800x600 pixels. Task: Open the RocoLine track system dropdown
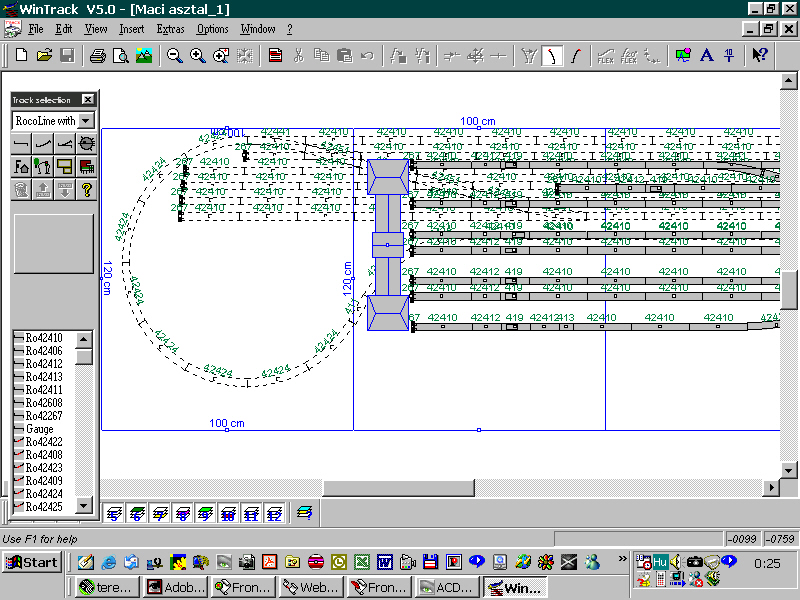(x=87, y=121)
